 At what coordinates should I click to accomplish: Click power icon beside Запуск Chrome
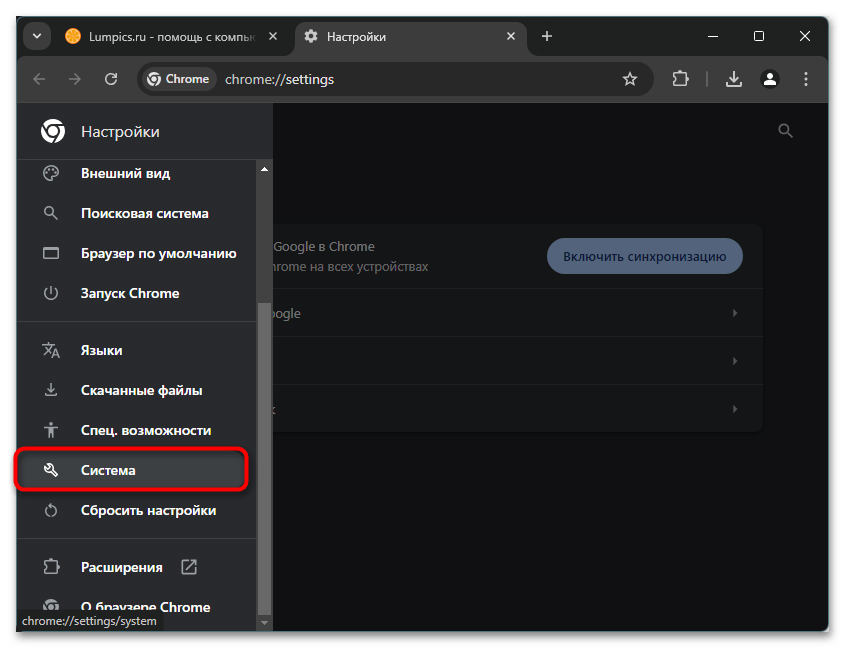(51, 293)
